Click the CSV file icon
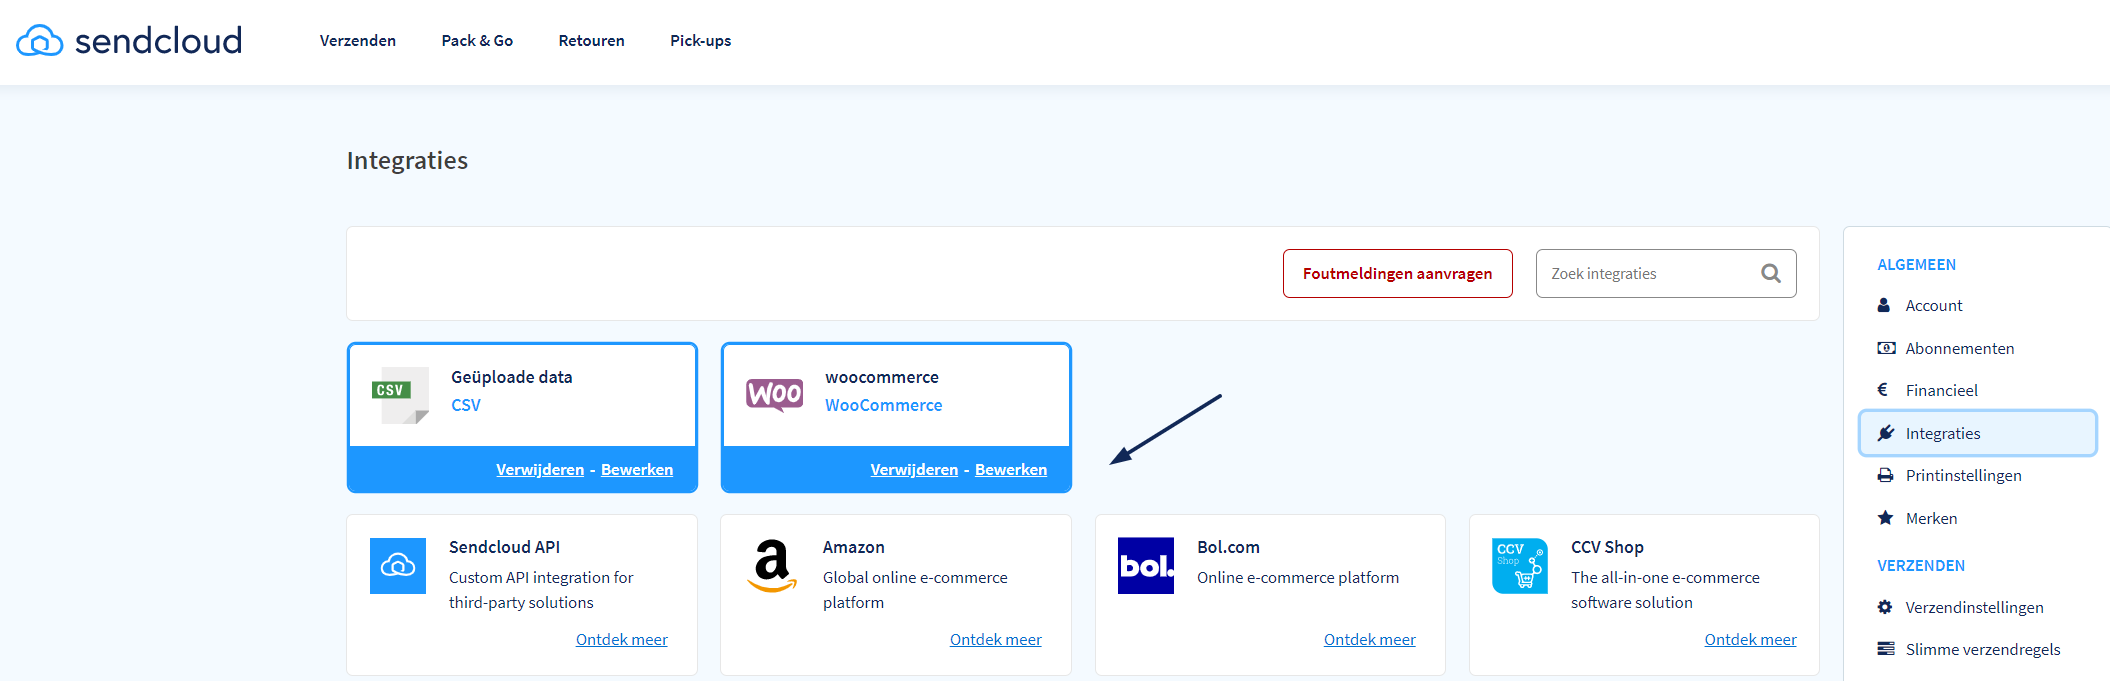2110x681 pixels. click(400, 396)
